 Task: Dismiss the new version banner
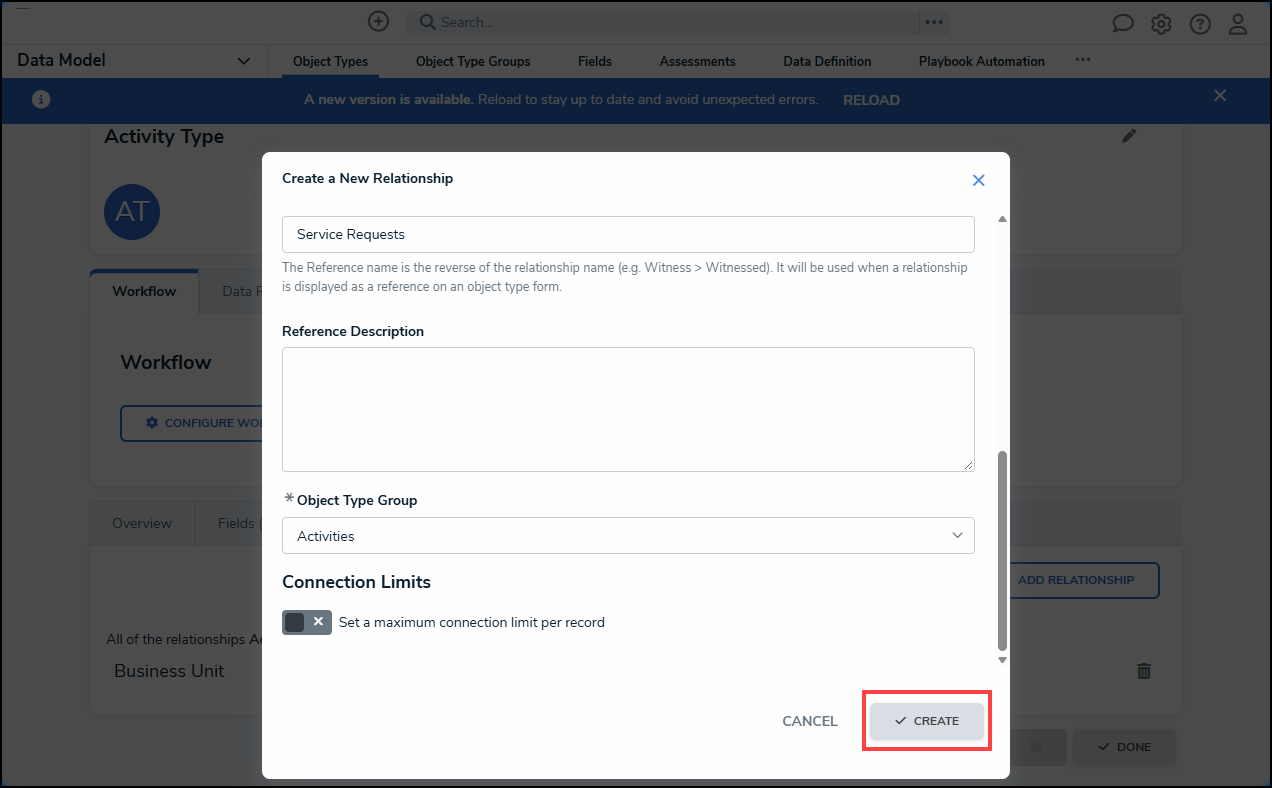[1220, 95]
